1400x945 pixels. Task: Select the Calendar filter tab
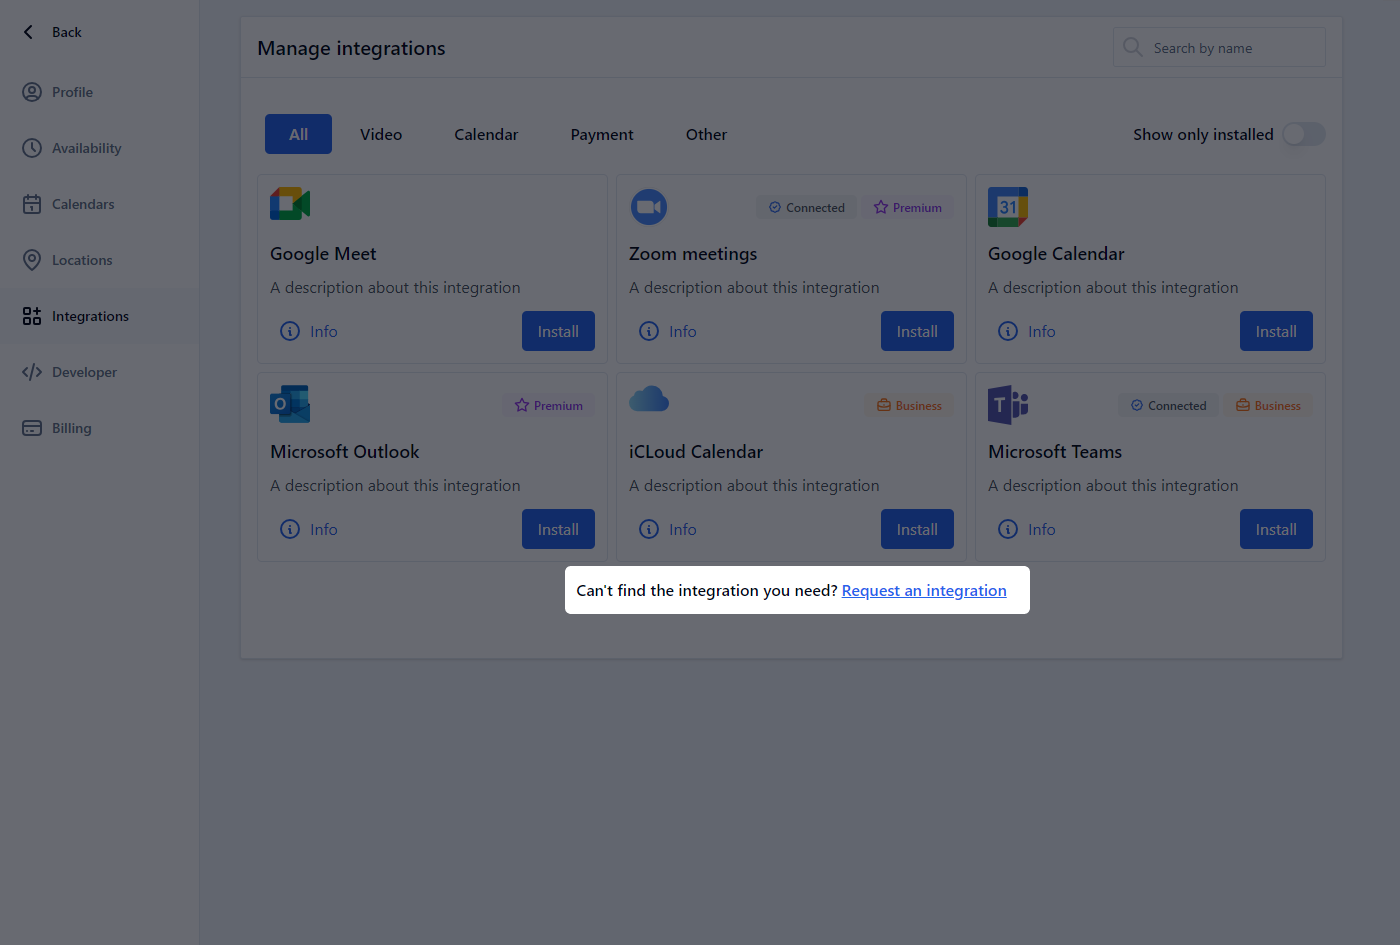point(486,133)
